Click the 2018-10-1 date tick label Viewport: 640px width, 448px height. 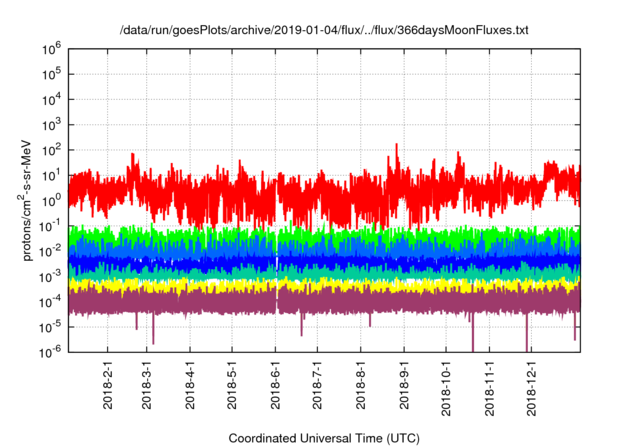pos(446,388)
